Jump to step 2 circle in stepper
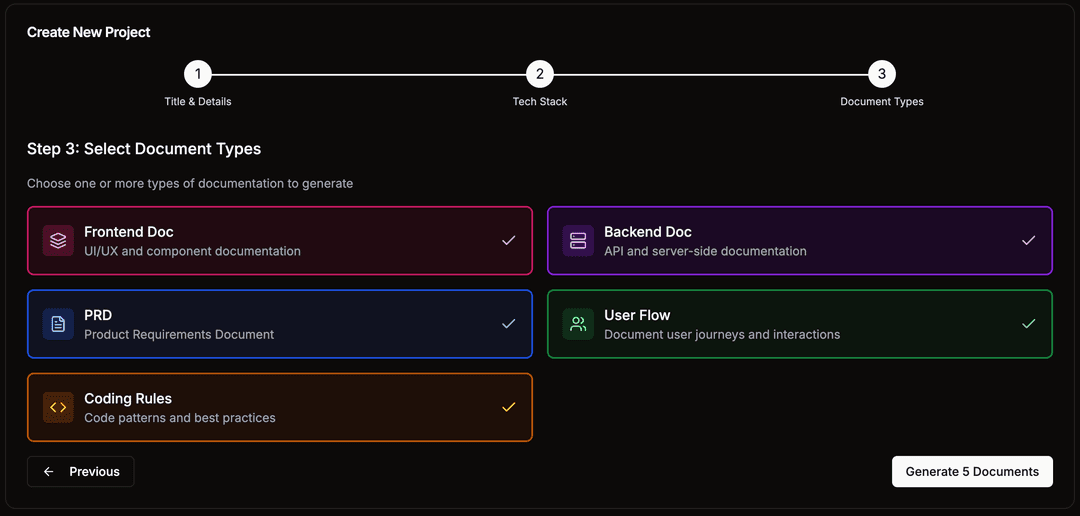Image resolution: width=1080 pixels, height=516 pixels. click(540, 74)
